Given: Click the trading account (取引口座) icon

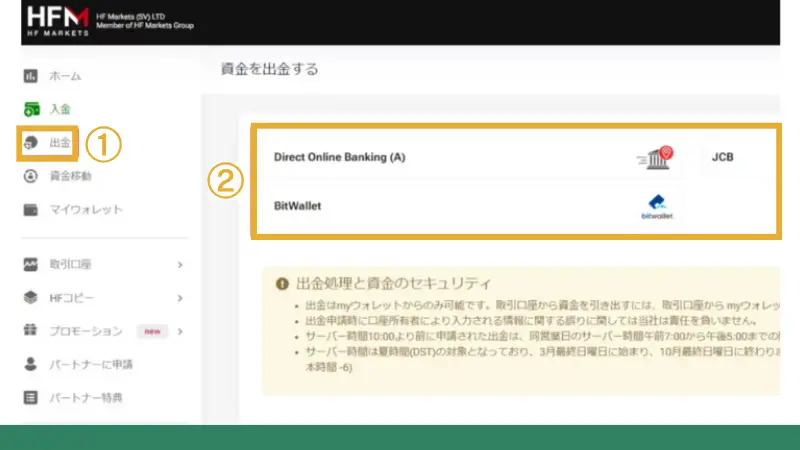Looking at the screenshot, I should coord(31,264).
